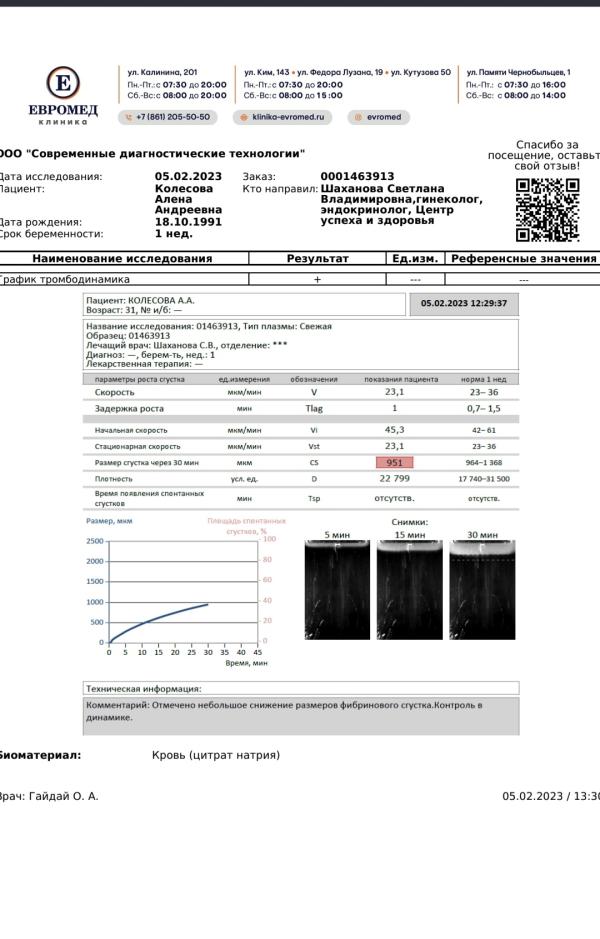Image resolution: width=600 pixels, height=939 pixels.
Task: Click the Референсные значения column header
Action: pos(523,259)
